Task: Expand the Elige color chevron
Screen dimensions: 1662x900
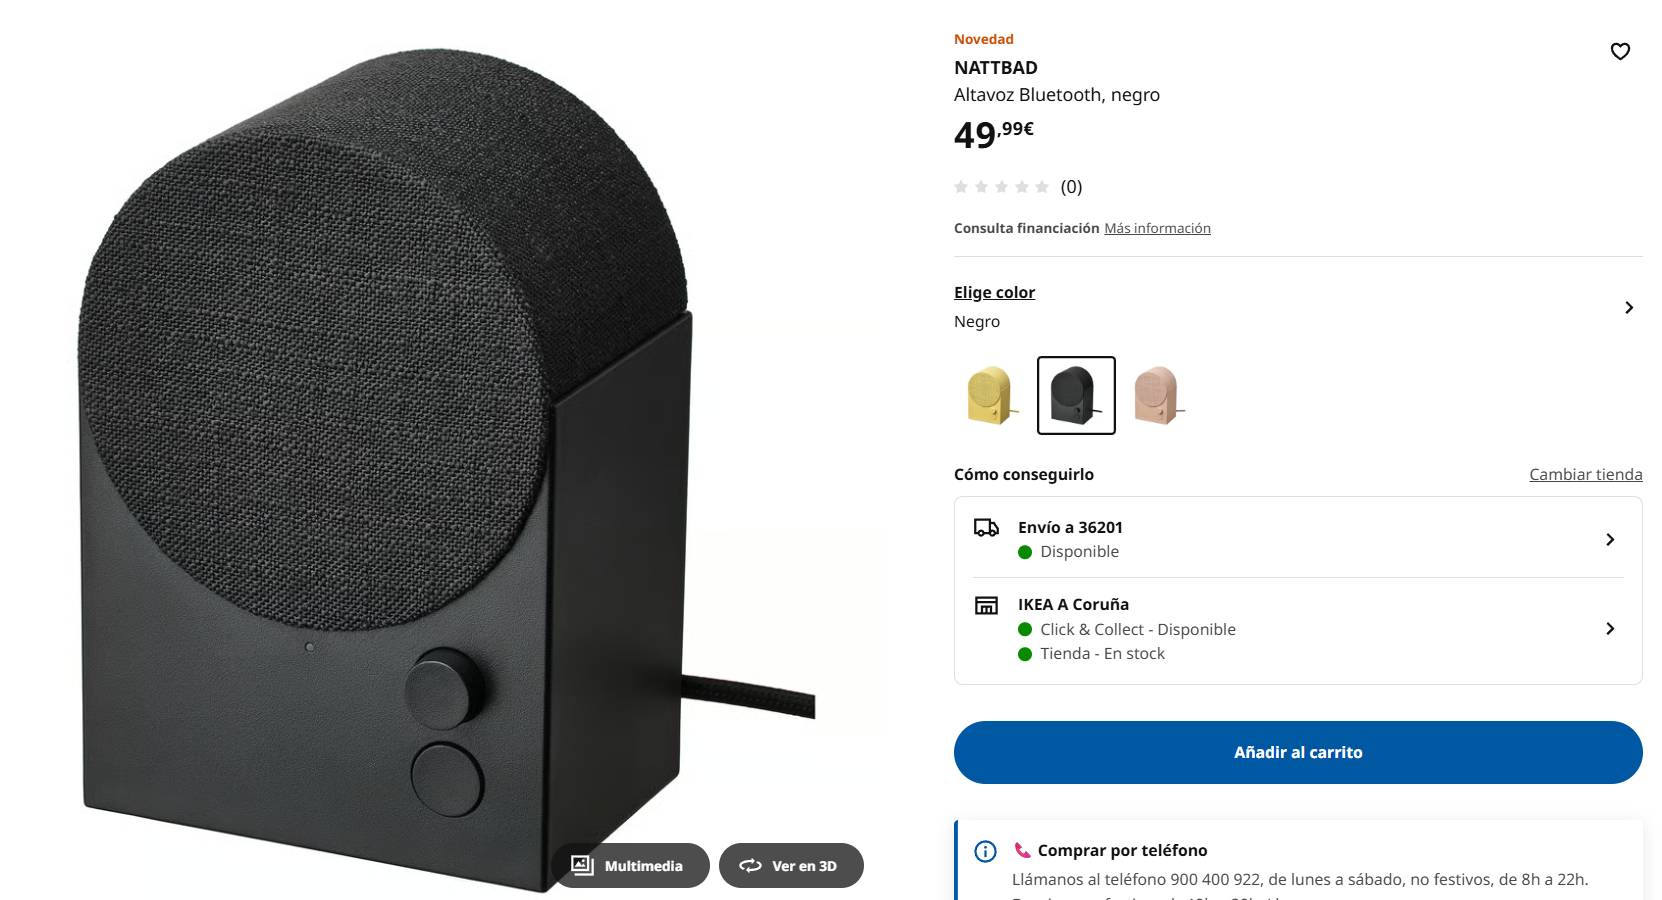Action: [1629, 307]
